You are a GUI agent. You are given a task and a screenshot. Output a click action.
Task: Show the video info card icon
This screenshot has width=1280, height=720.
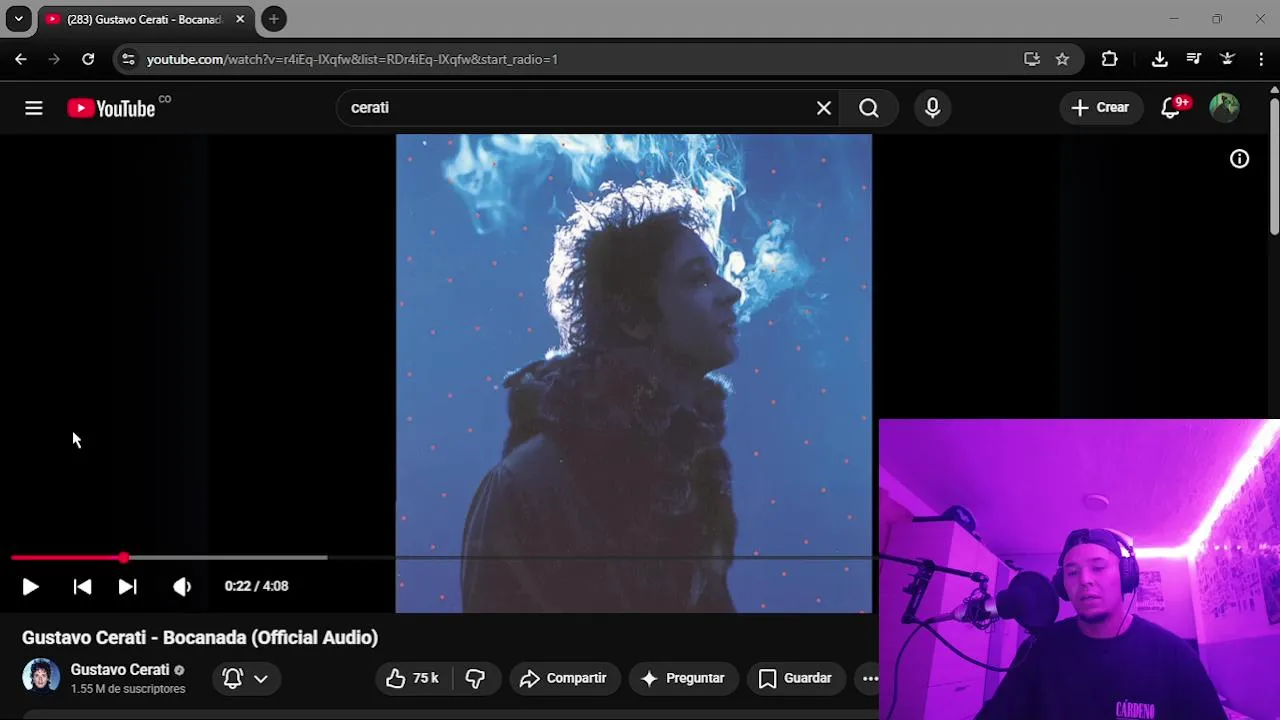[1239, 159]
